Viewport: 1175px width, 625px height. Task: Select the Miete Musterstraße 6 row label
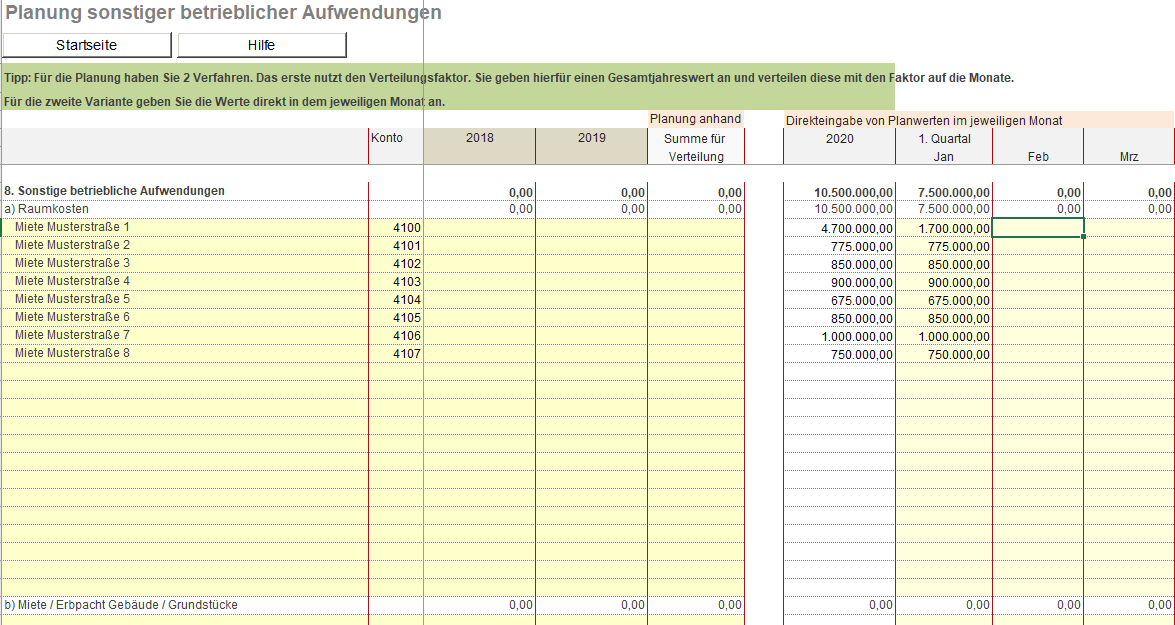72,317
